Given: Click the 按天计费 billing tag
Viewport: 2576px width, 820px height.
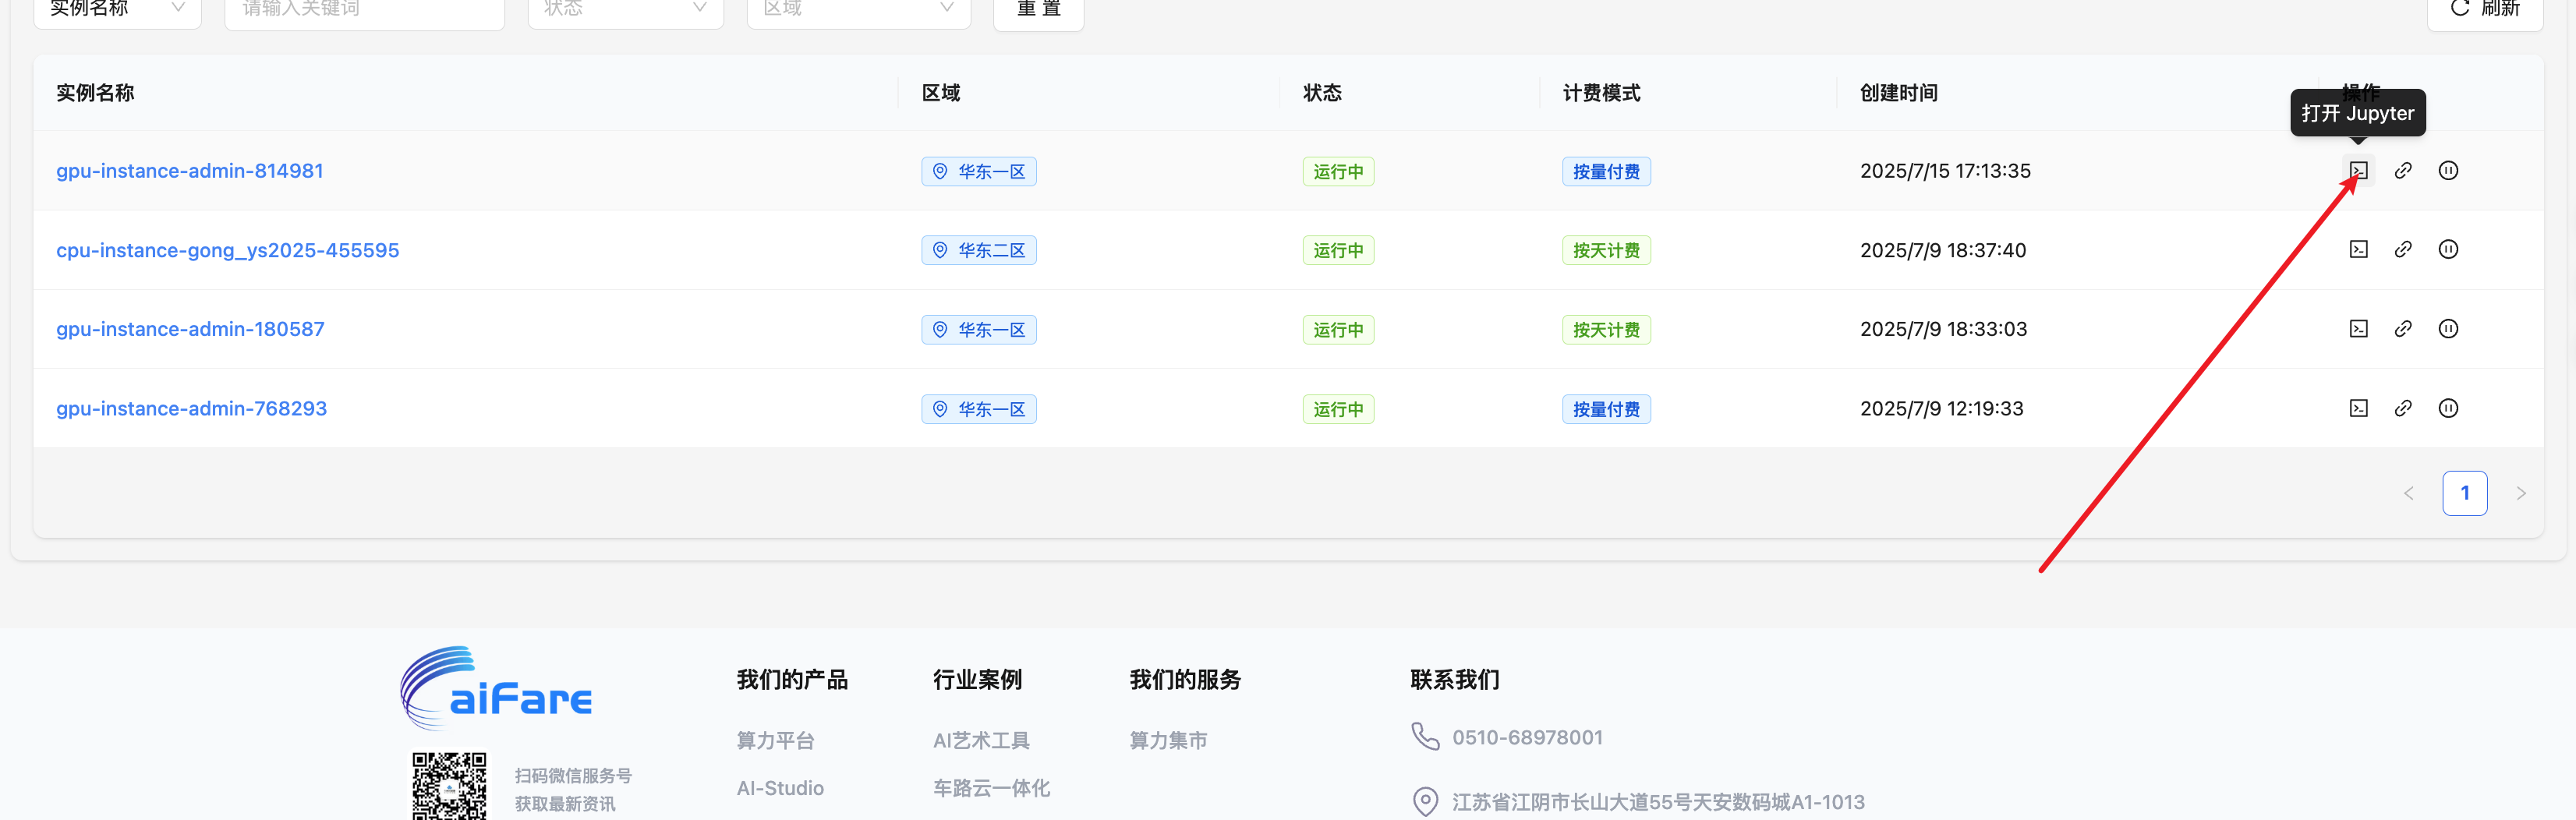Looking at the screenshot, I should pos(1606,250).
